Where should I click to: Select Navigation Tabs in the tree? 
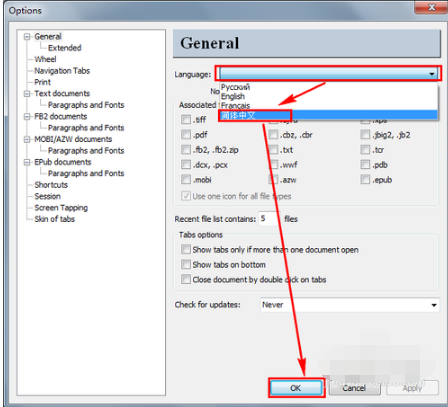[62, 71]
